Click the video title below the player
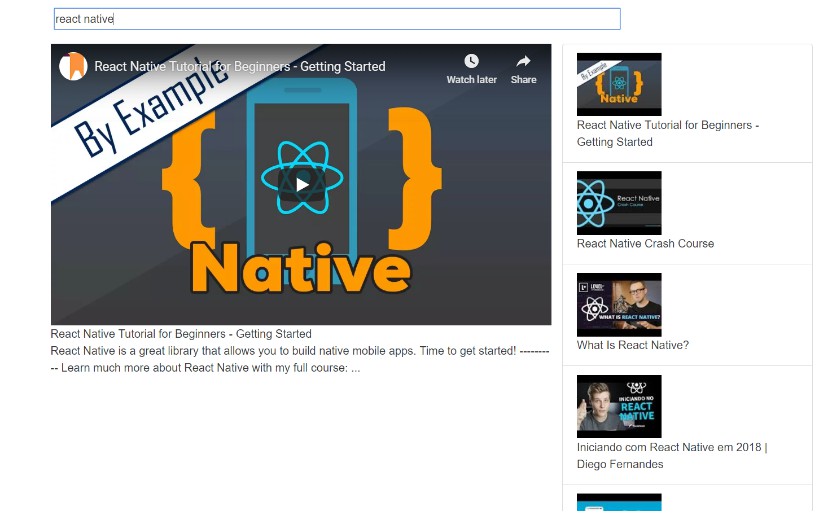Viewport: 833px width, 522px height. pyautogui.click(x=181, y=334)
